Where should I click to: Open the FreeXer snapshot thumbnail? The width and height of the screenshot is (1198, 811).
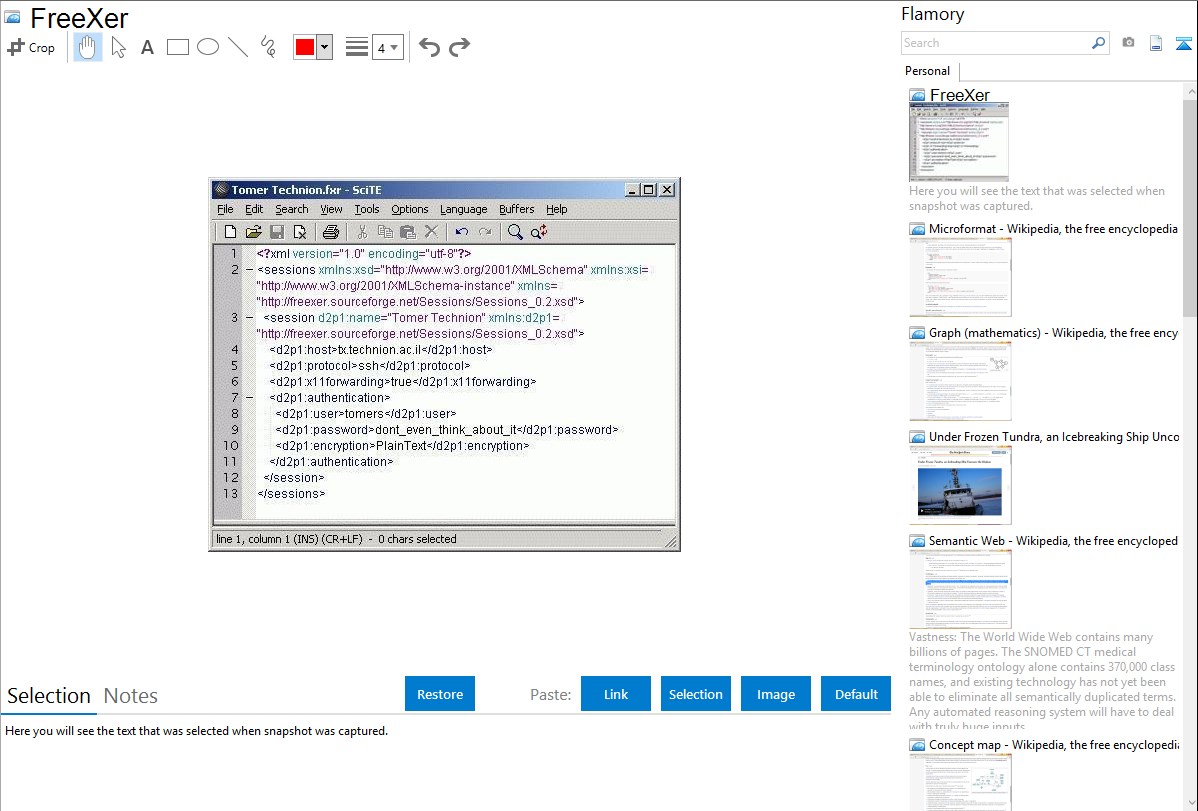click(x=959, y=141)
